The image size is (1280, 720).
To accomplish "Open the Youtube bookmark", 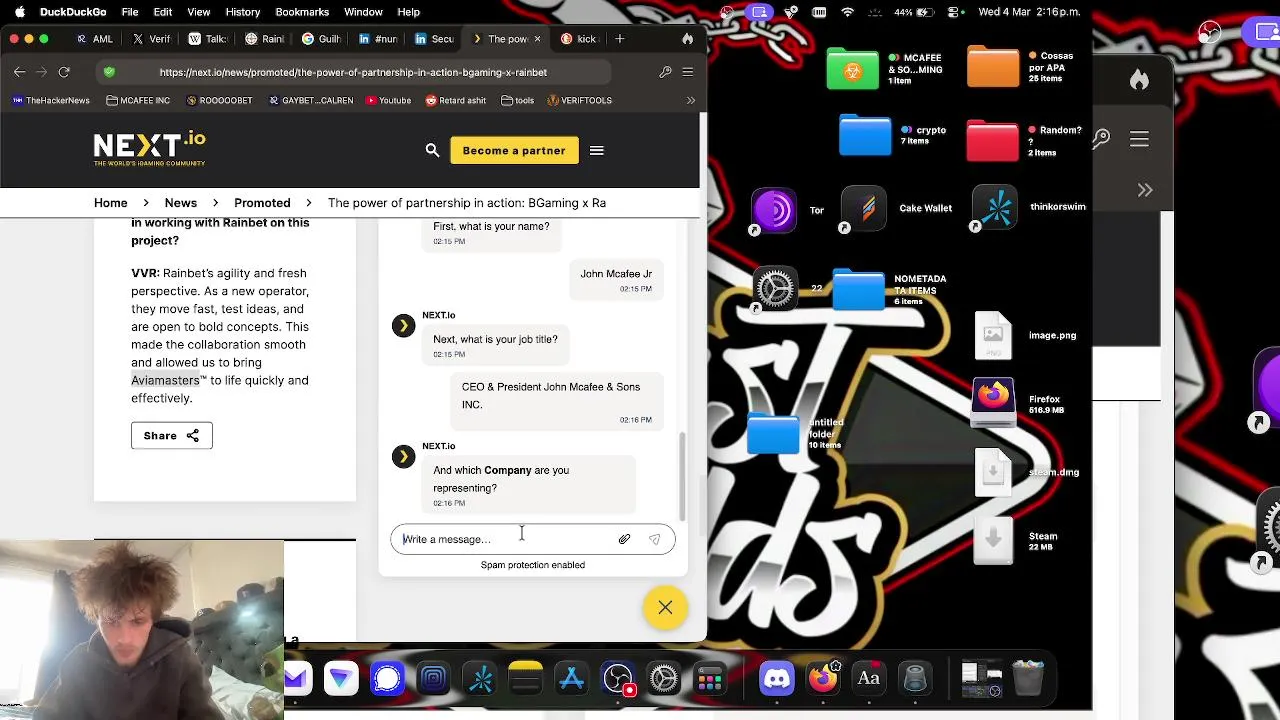I will [x=388, y=100].
